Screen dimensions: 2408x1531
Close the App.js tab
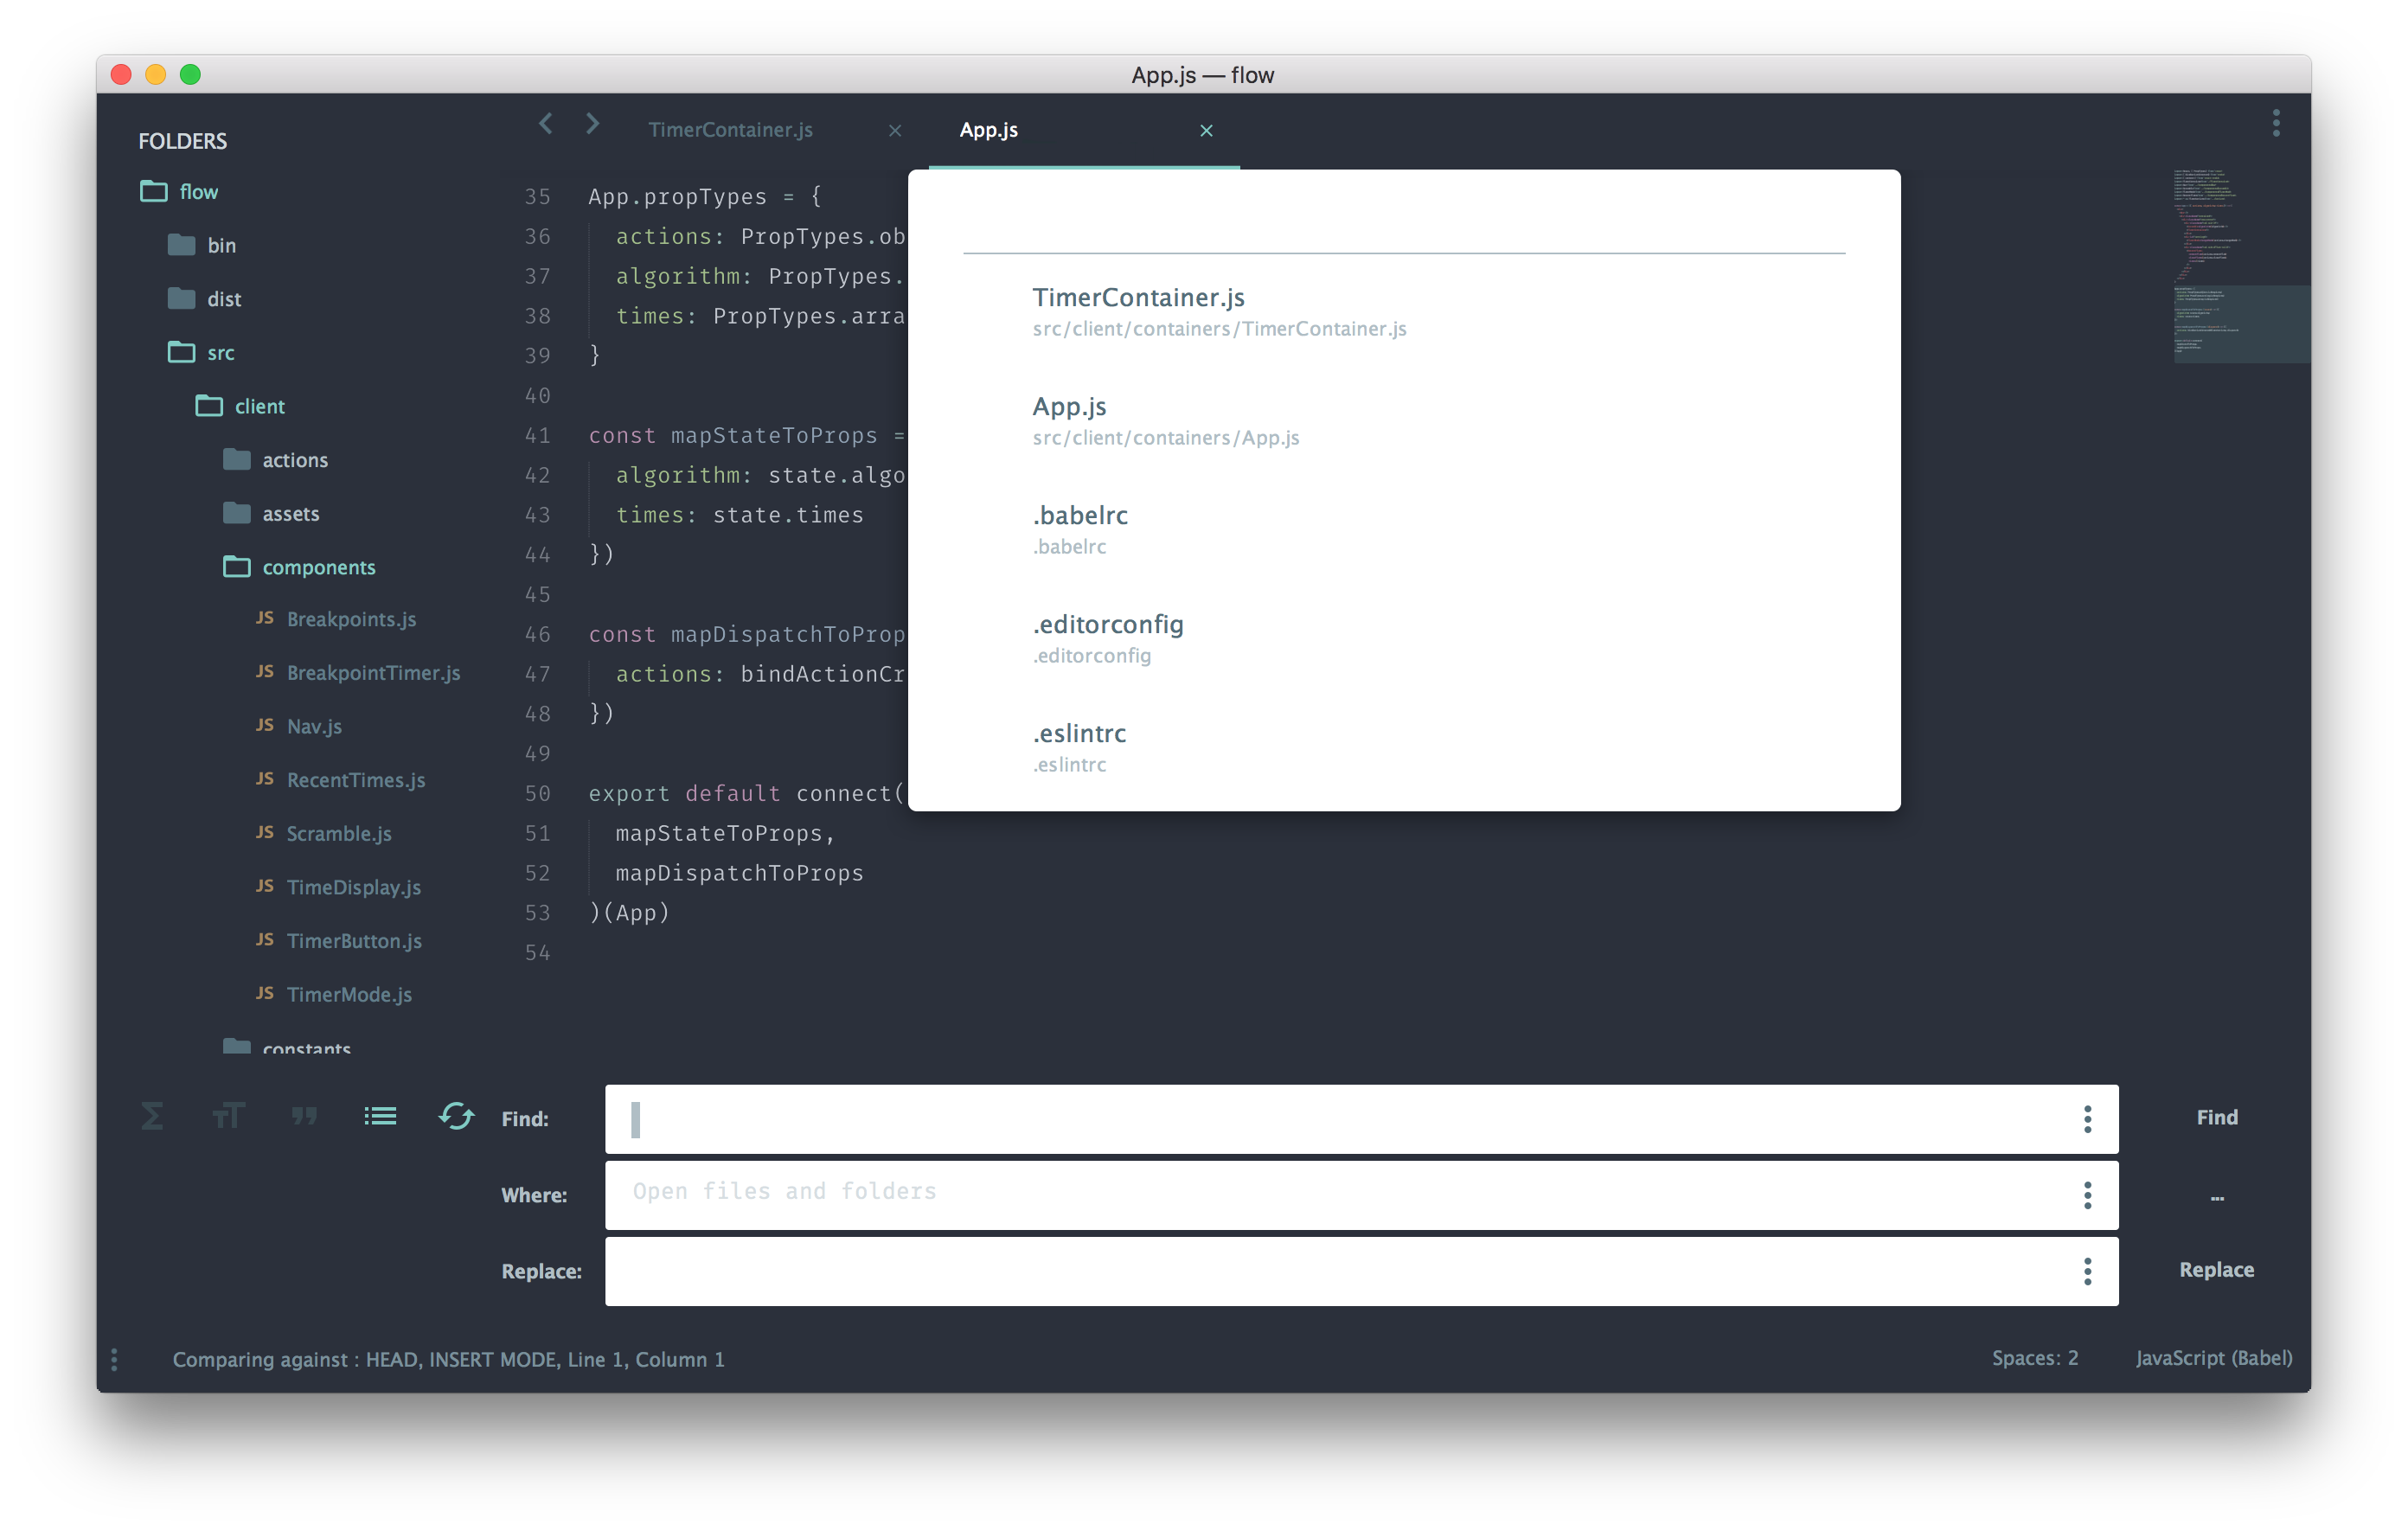[x=1206, y=131]
